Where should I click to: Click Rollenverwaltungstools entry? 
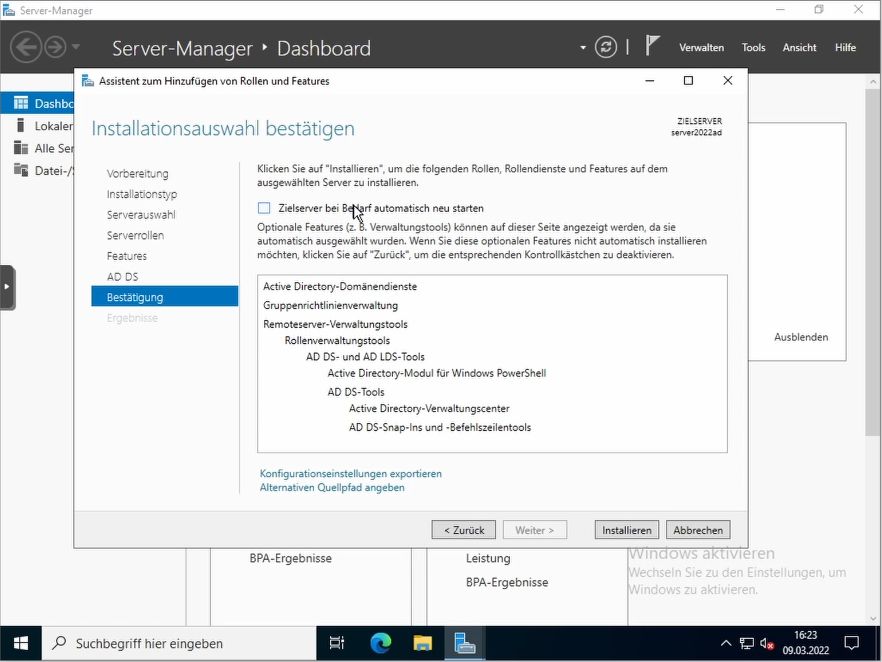(337, 340)
